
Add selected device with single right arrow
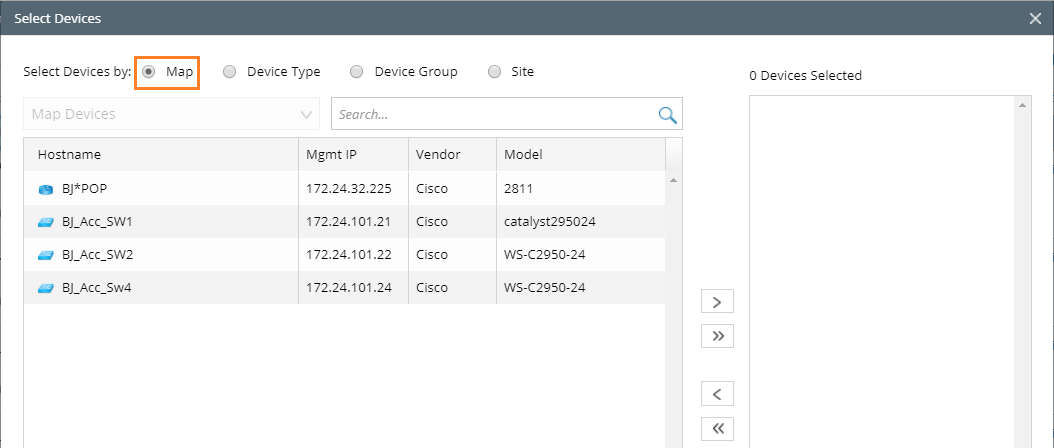click(x=717, y=302)
